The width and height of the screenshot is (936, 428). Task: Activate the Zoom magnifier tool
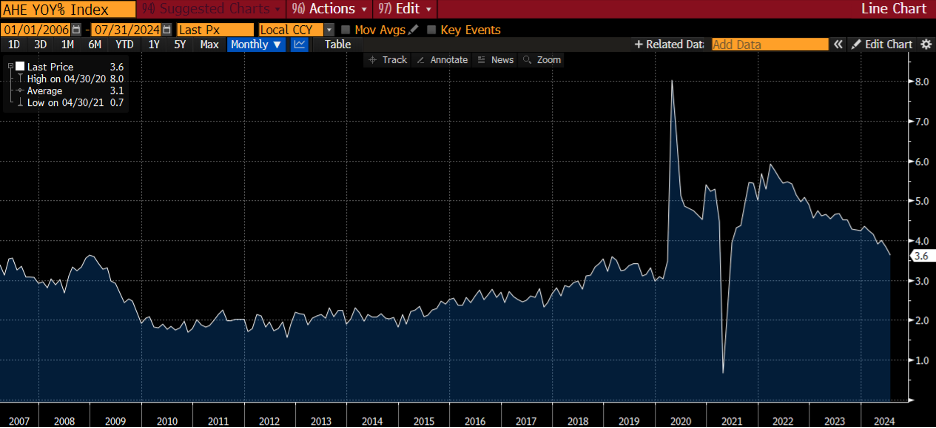point(542,60)
